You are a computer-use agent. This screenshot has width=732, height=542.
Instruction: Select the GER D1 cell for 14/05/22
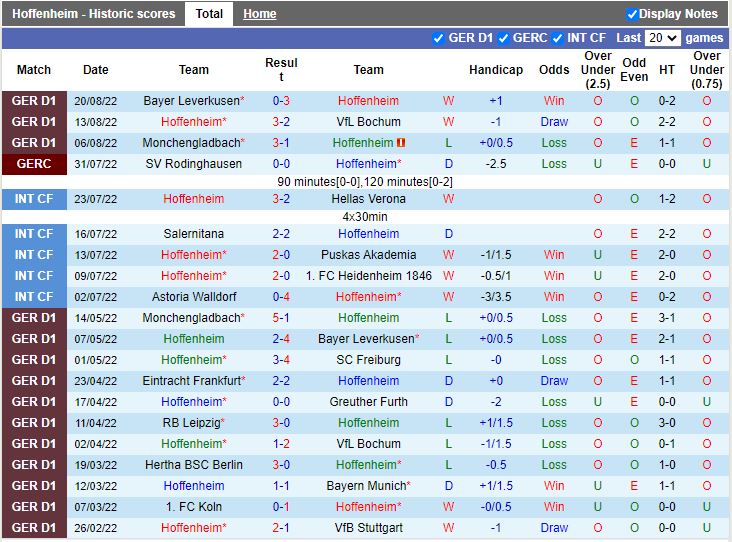34,318
